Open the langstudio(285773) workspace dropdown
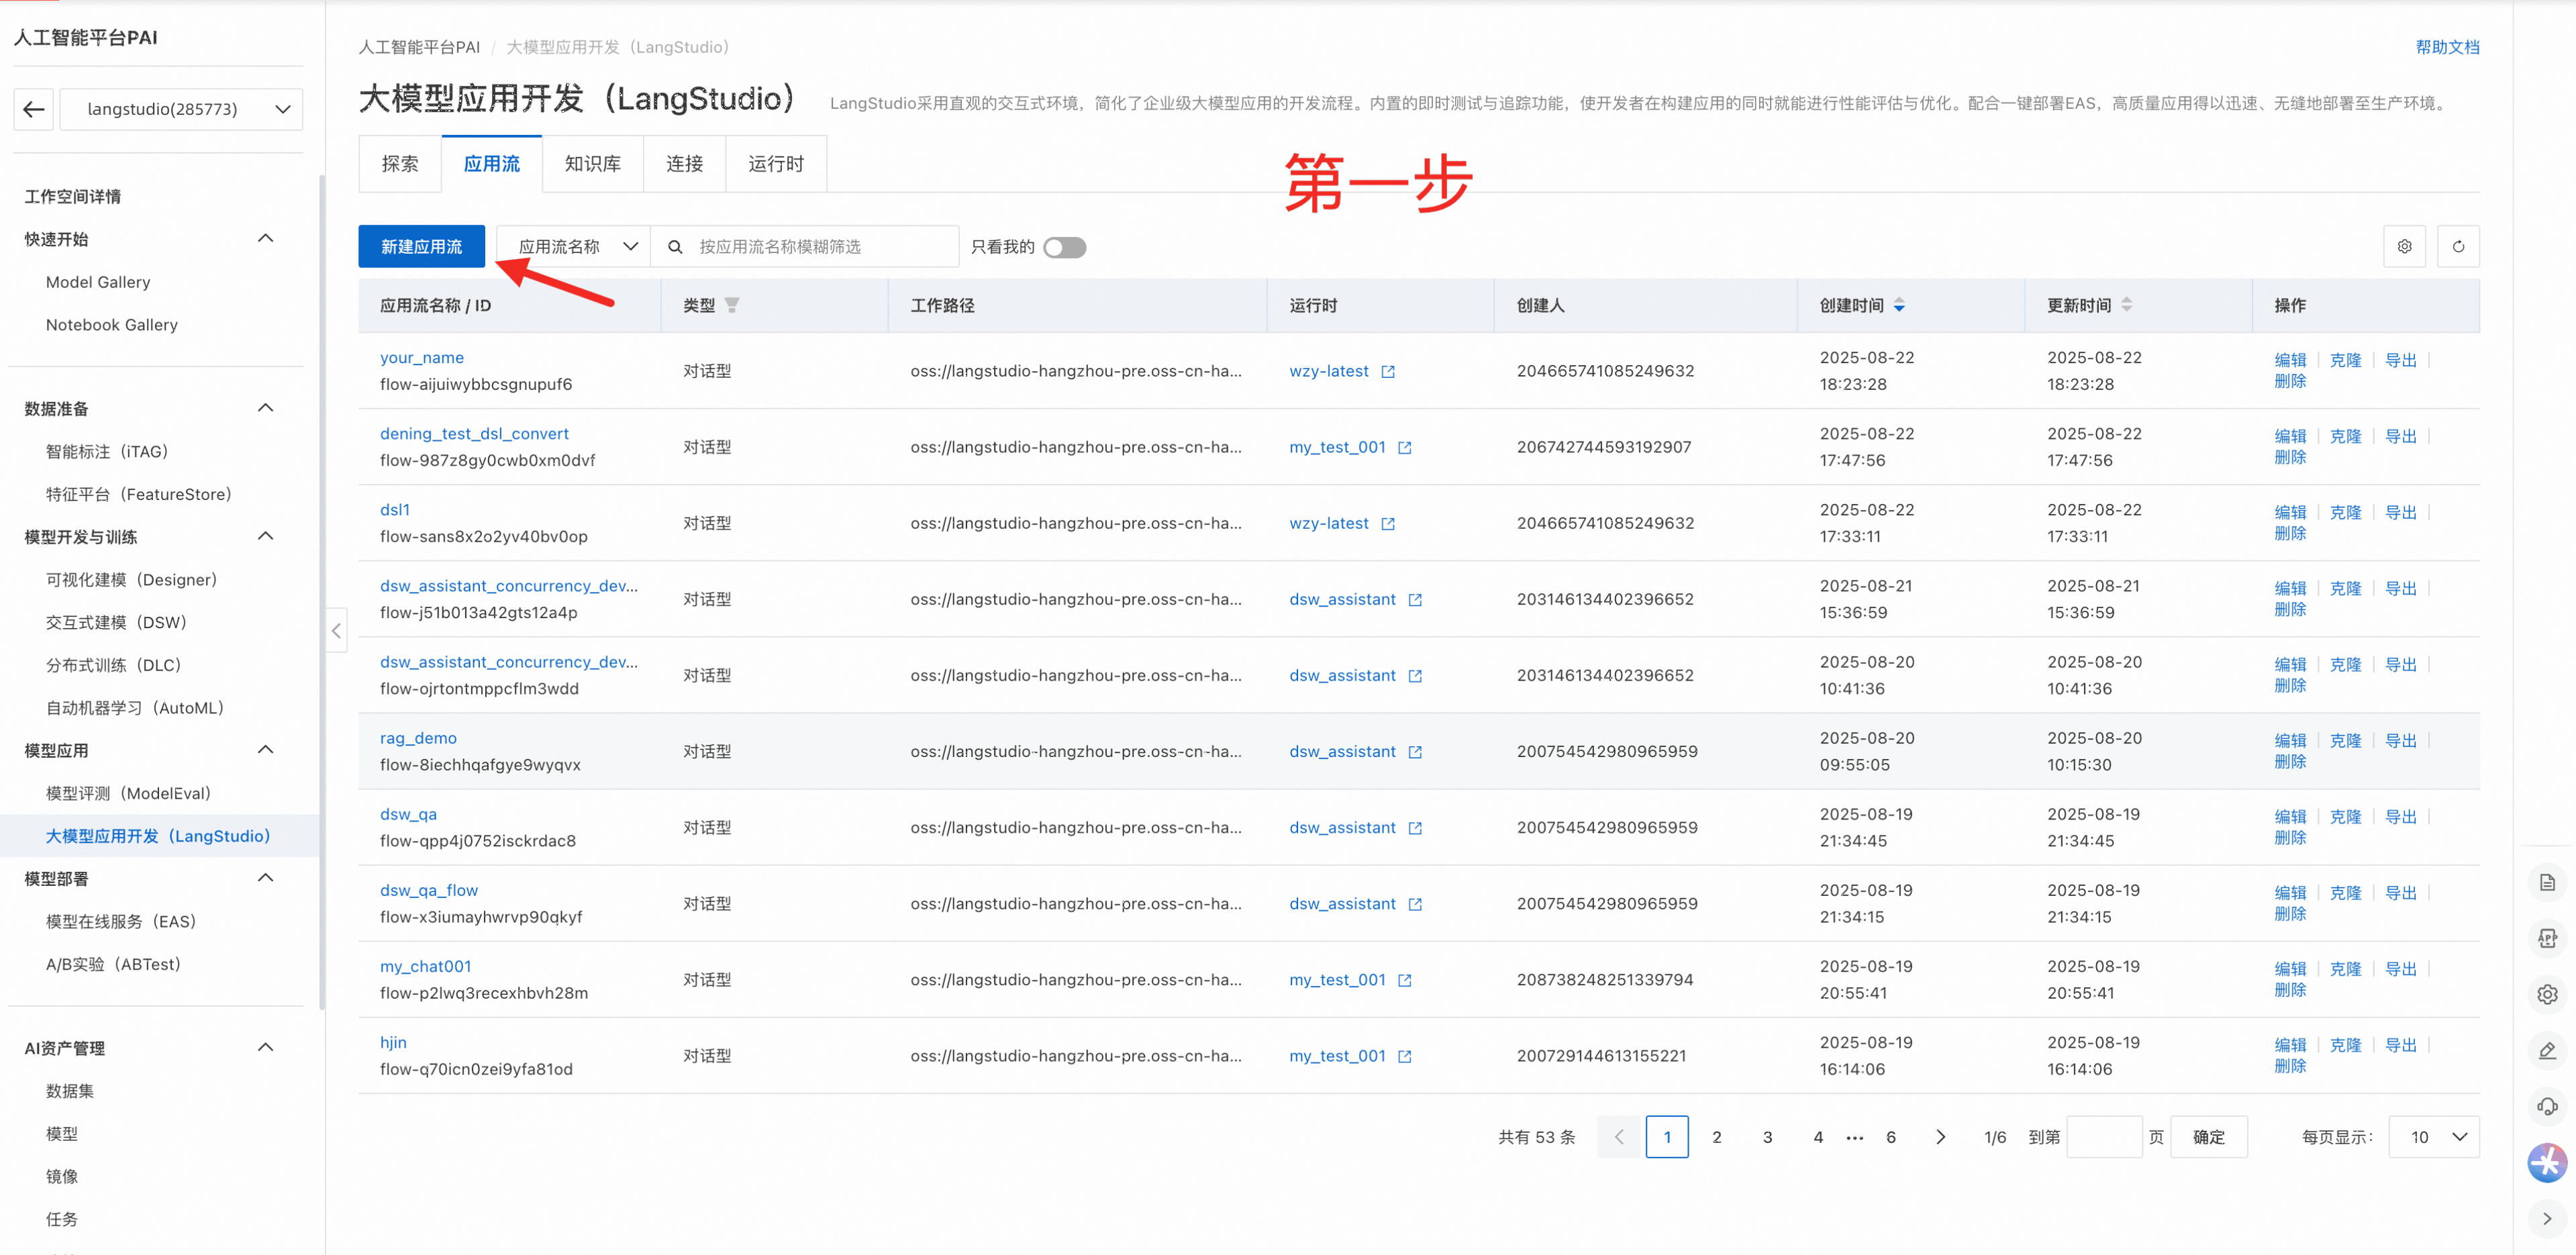The width and height of the screenshot is (2576, 1255). coord(181,109)
